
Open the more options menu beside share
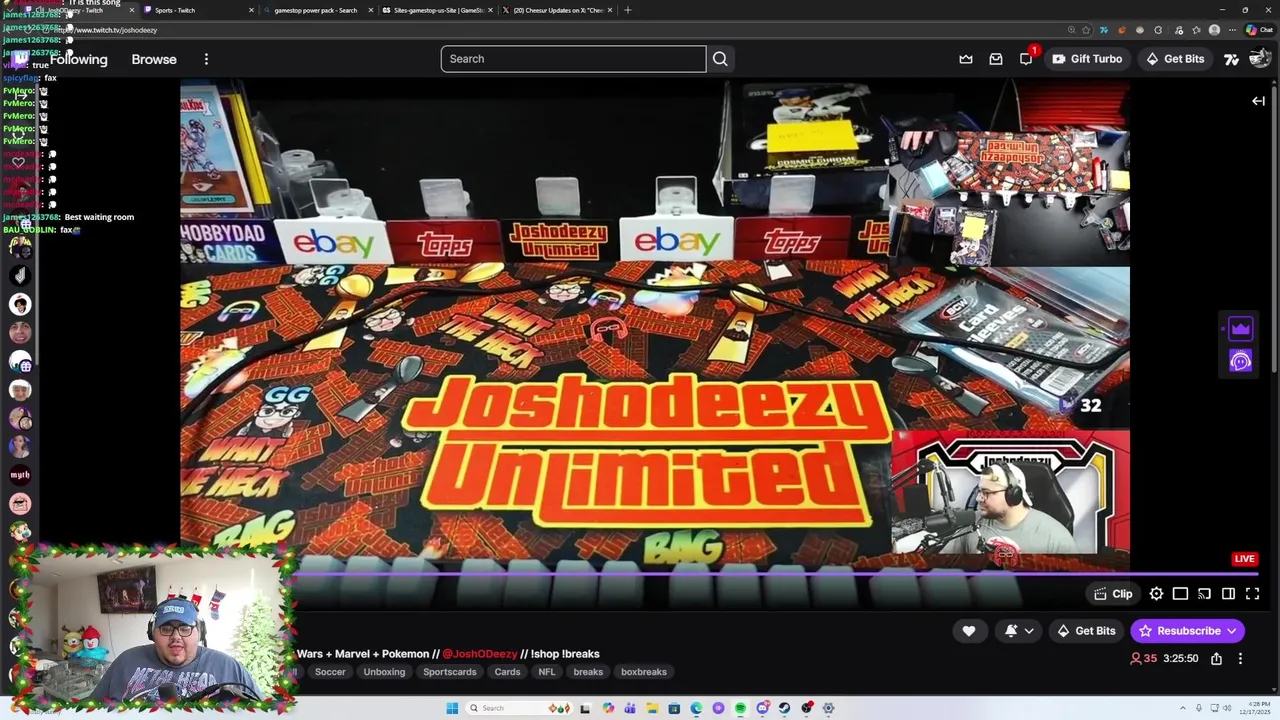pos(1240,659)
